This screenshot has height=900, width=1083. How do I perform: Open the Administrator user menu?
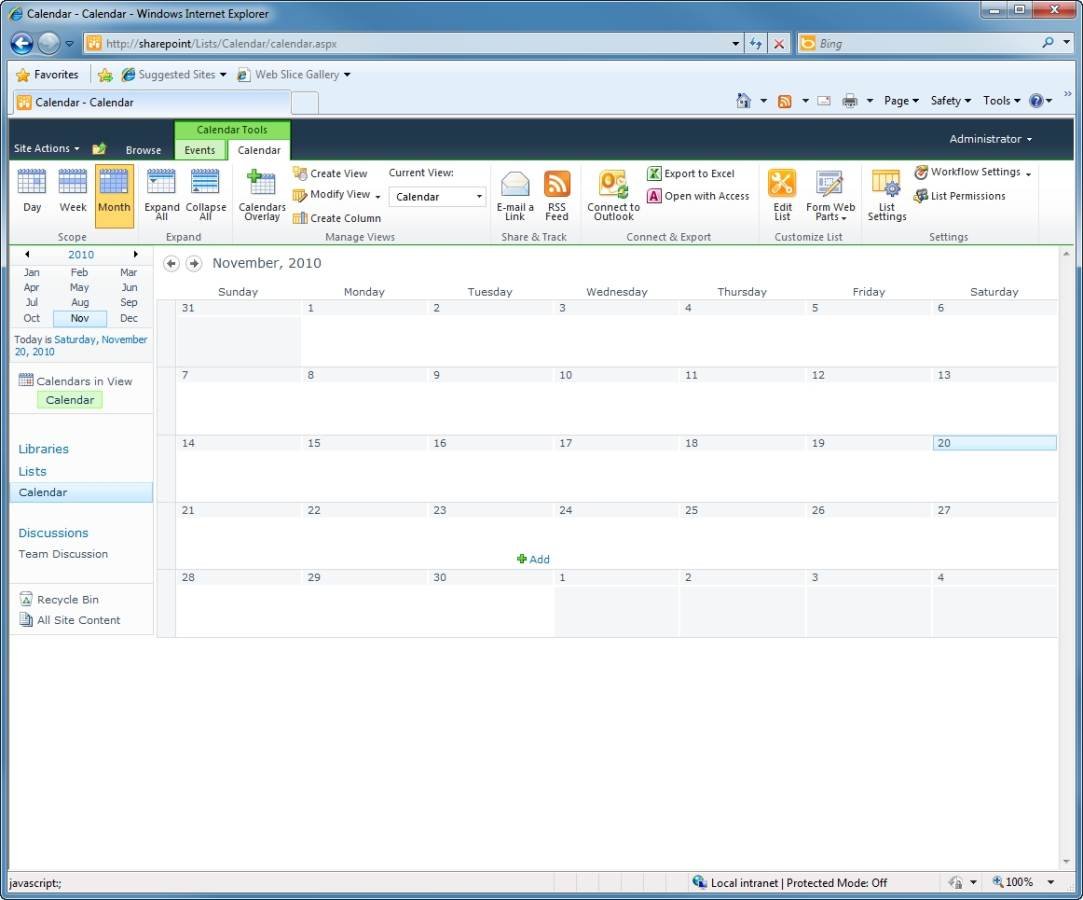click(990, 139)
